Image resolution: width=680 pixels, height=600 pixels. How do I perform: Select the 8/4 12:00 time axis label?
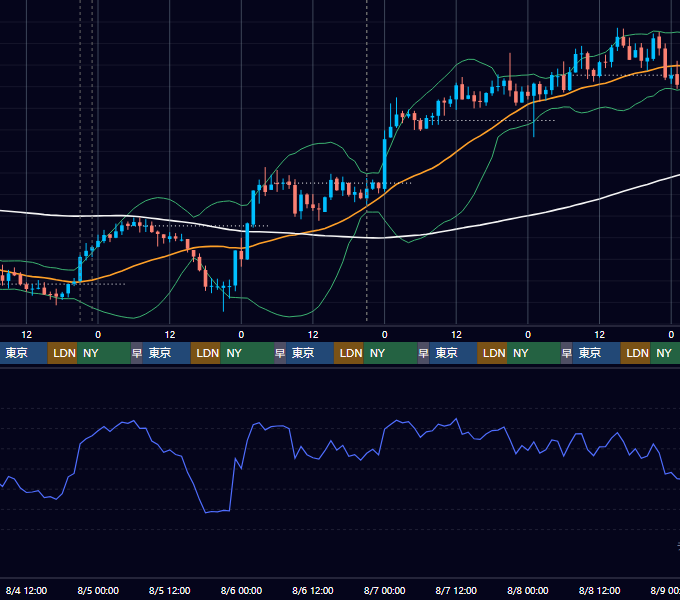[26, 590]
